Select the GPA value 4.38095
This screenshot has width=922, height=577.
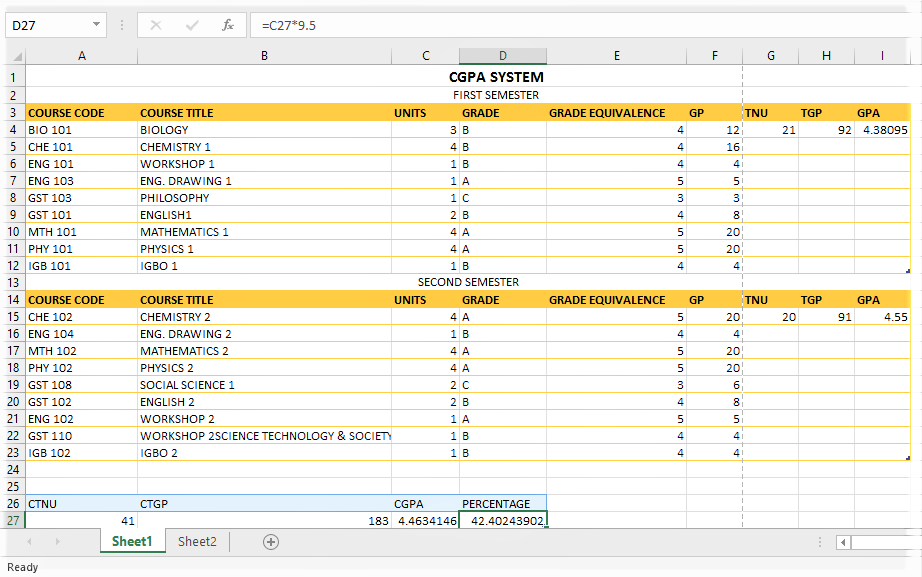click(882, 130)
